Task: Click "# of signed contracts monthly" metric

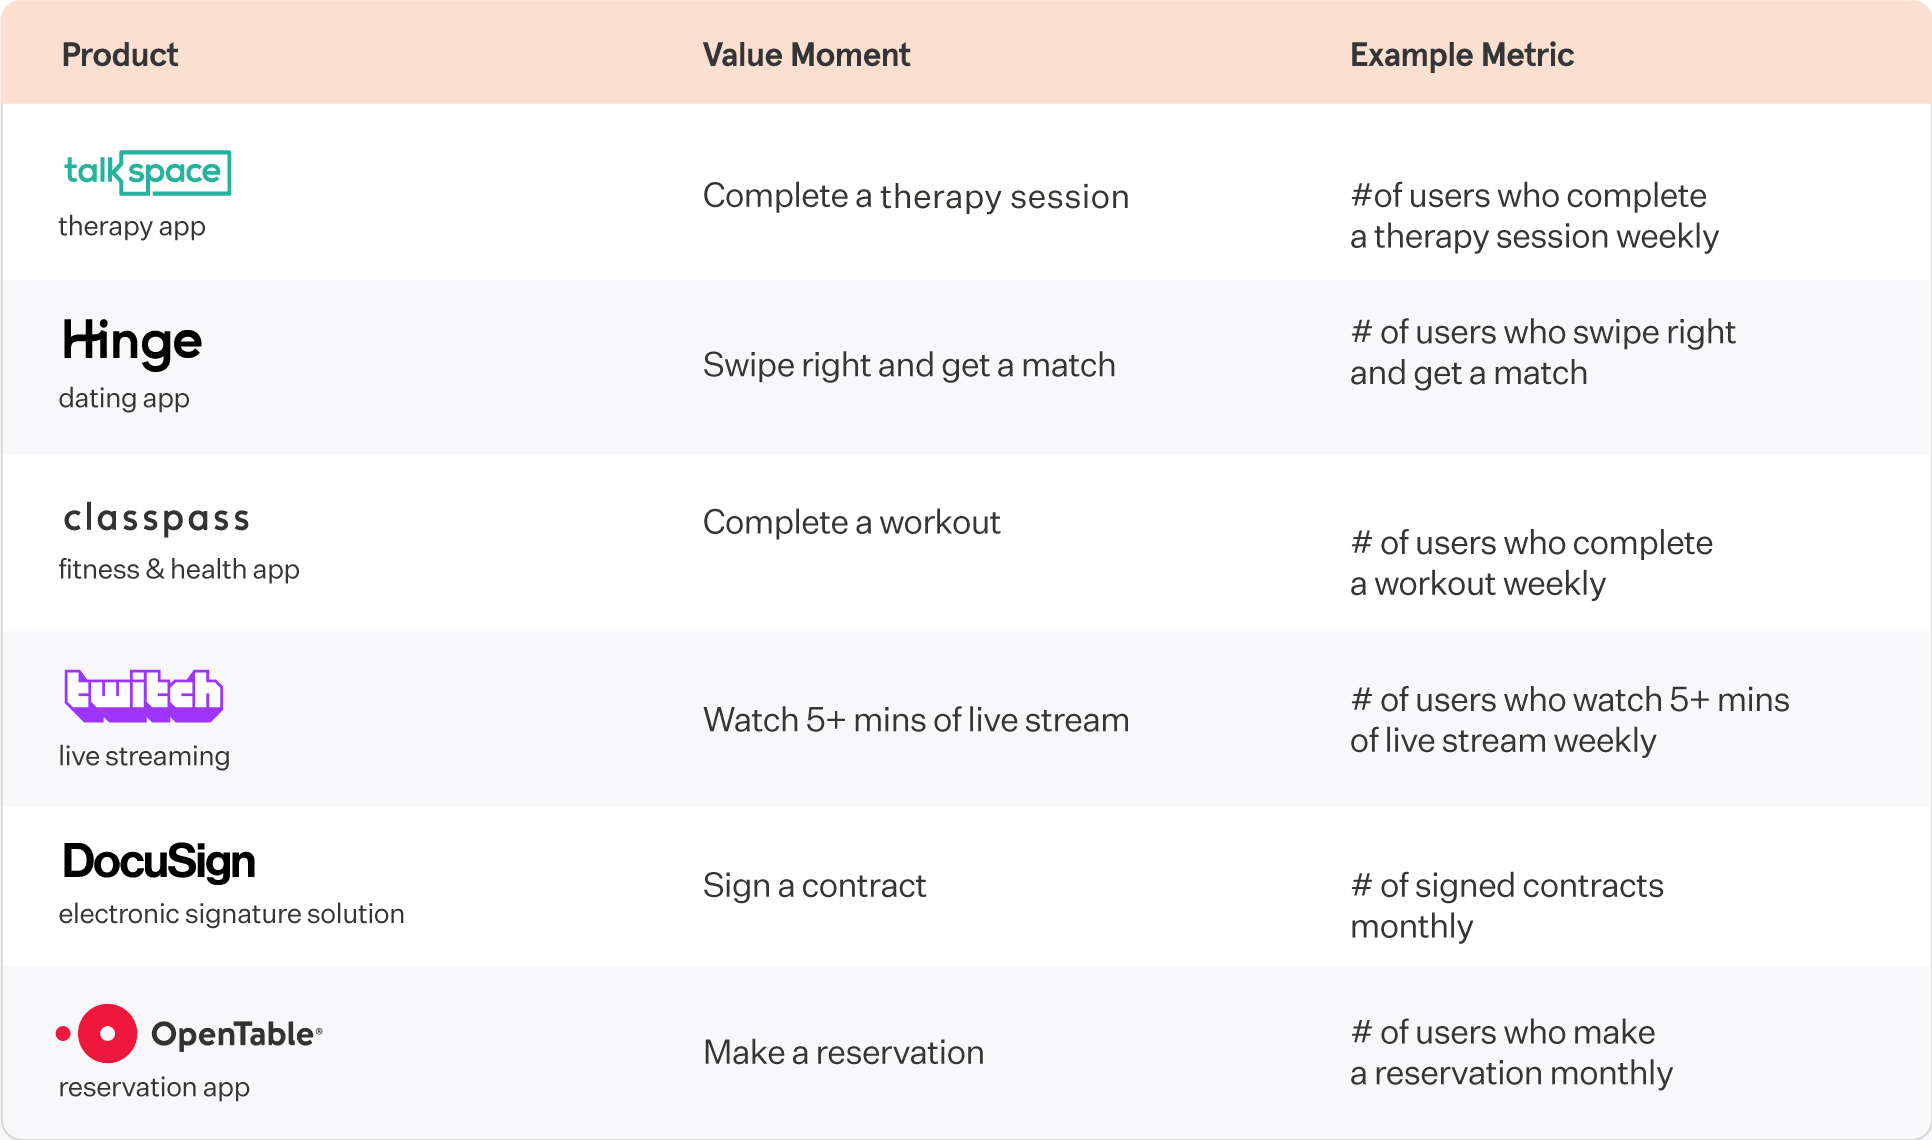Action: (x=1507, y=906)
